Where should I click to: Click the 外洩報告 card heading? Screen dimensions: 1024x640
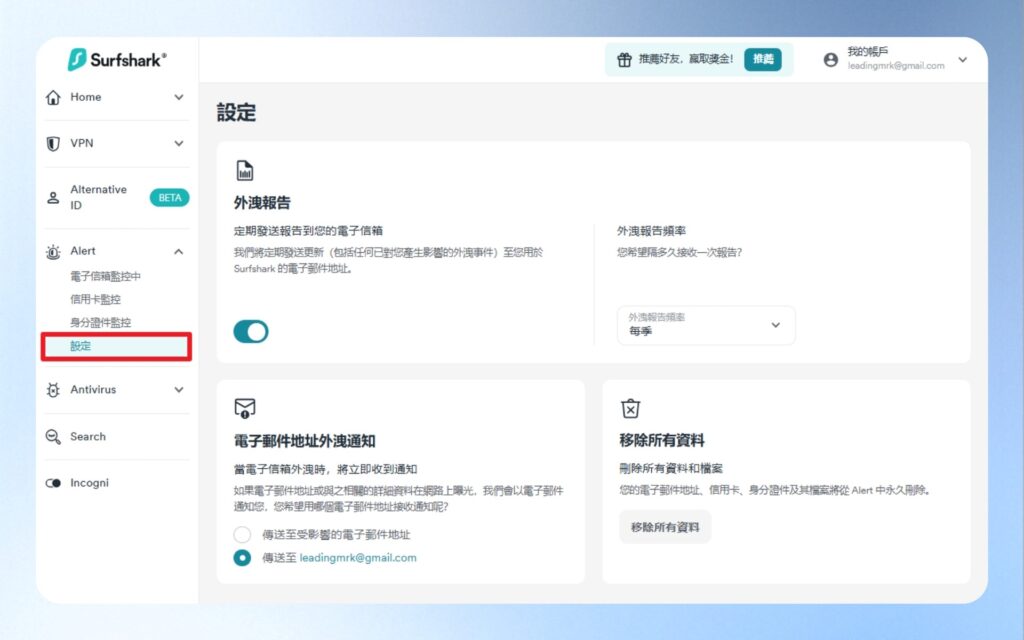tap(263, 203)
